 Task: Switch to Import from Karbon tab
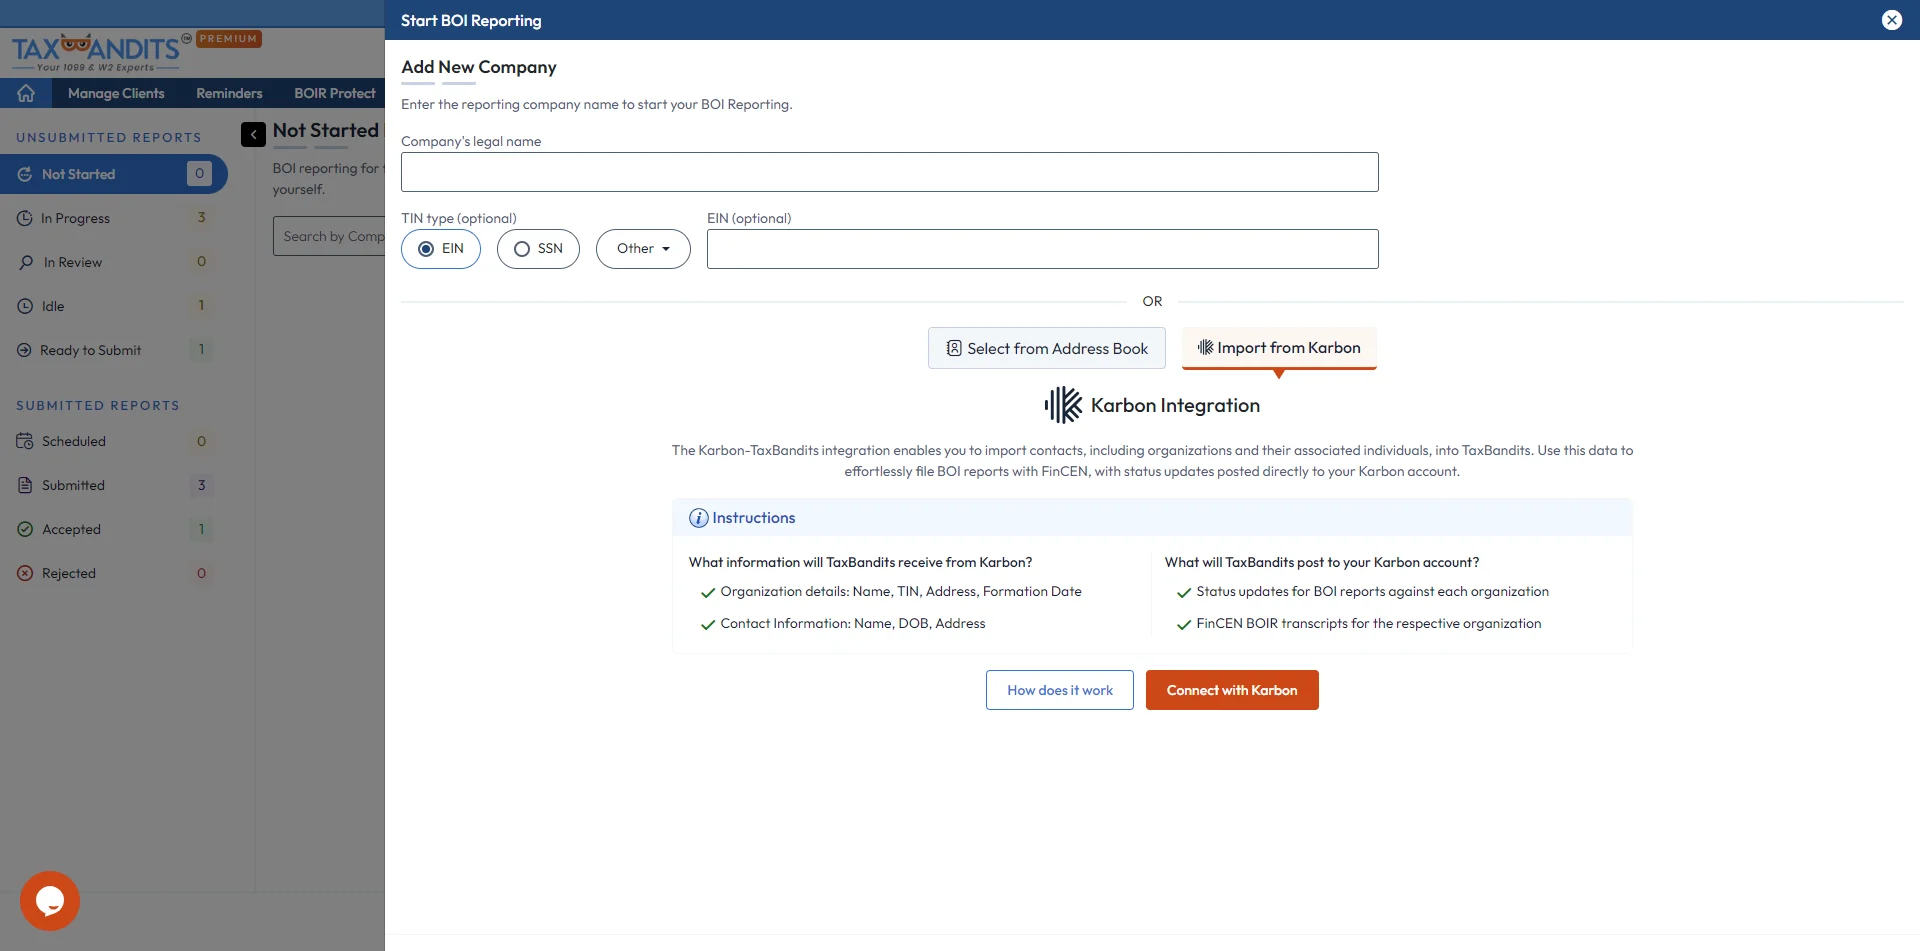(1279, 347)
